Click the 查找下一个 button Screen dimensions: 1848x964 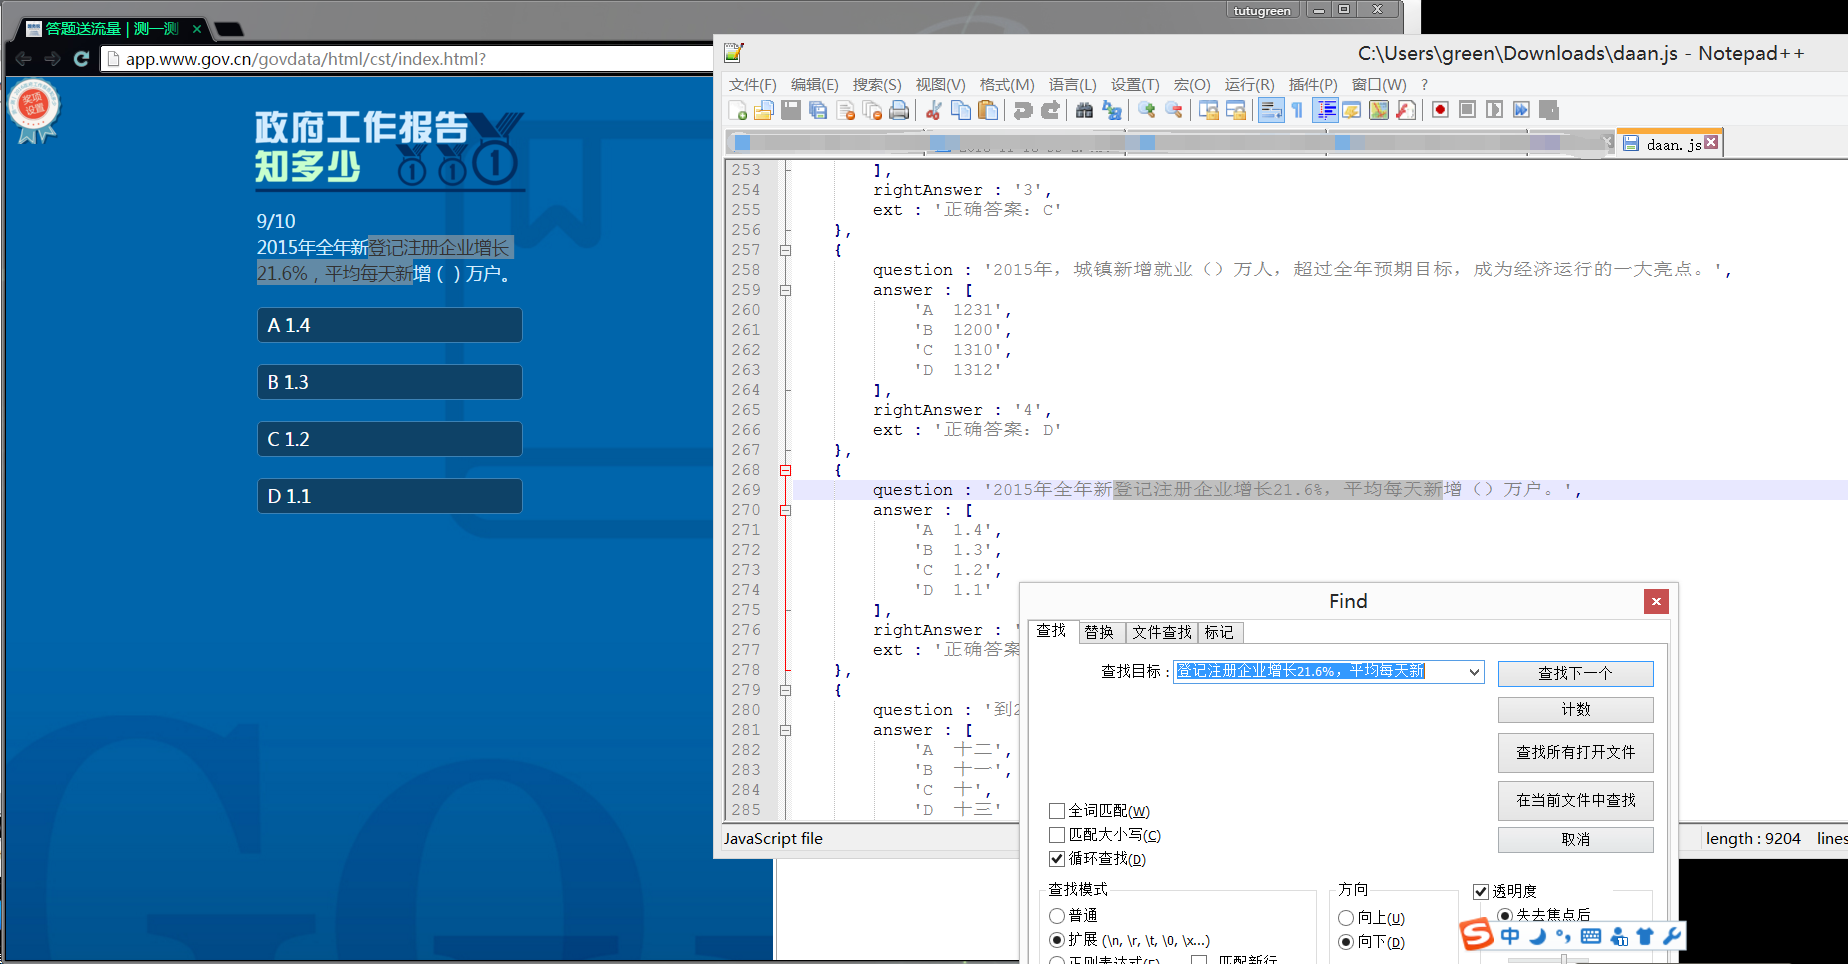coord(1575,673)
